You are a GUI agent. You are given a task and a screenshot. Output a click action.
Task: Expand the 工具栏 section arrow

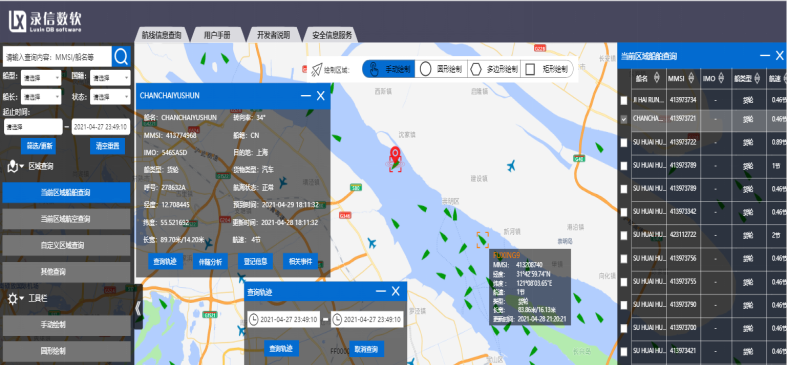click(x=22, y=299)
